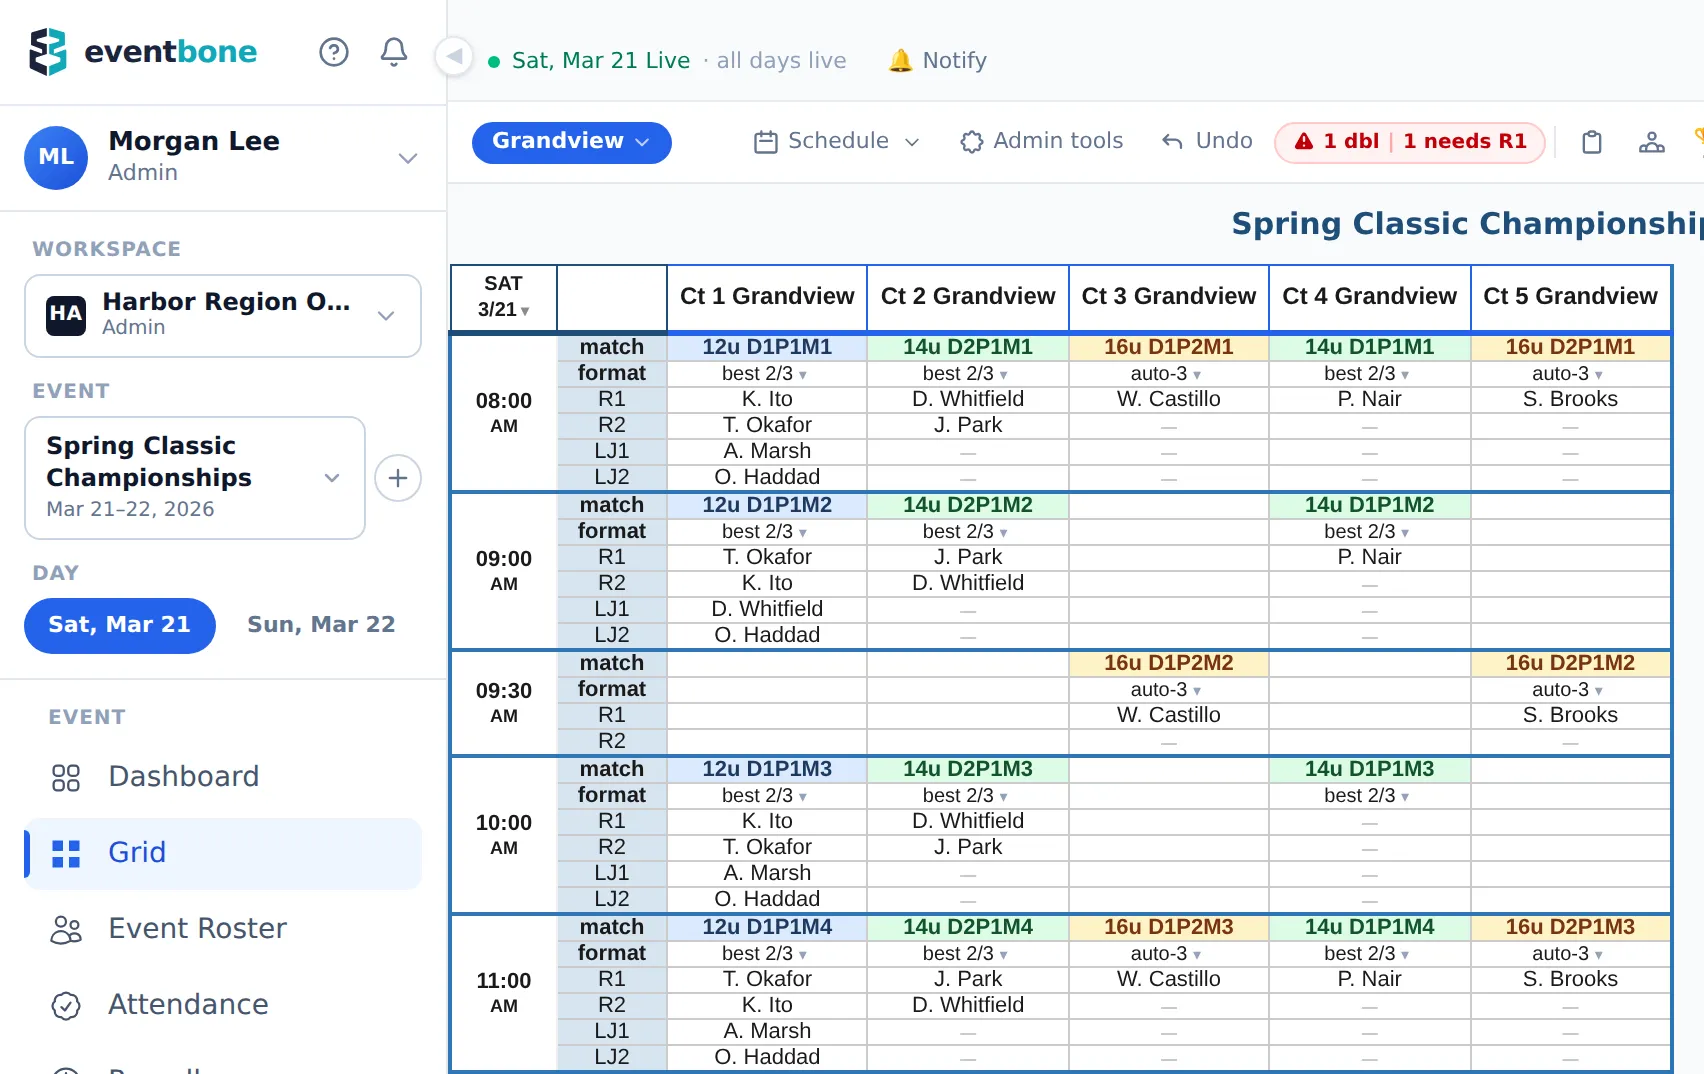Select the Sat, Mar 21 day tab
Viewport: 1704px width, 1074px height.
pyautogui.click(x=120, y=625)
